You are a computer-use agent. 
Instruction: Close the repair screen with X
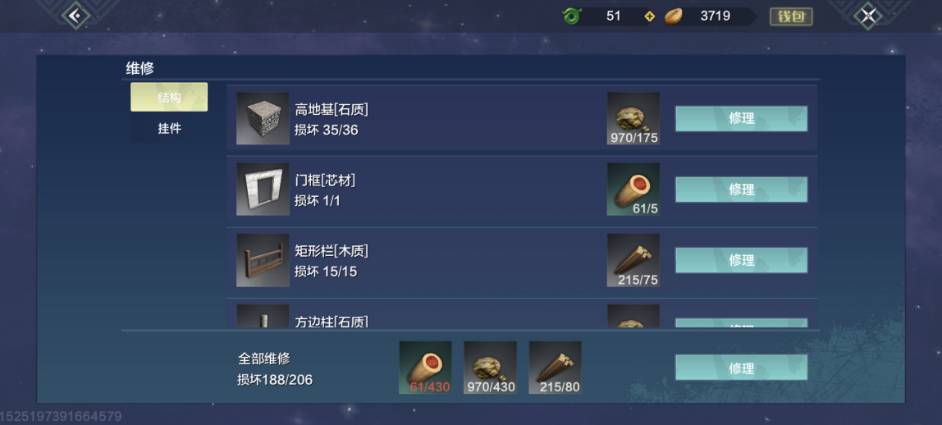click(x=868, y=16)
